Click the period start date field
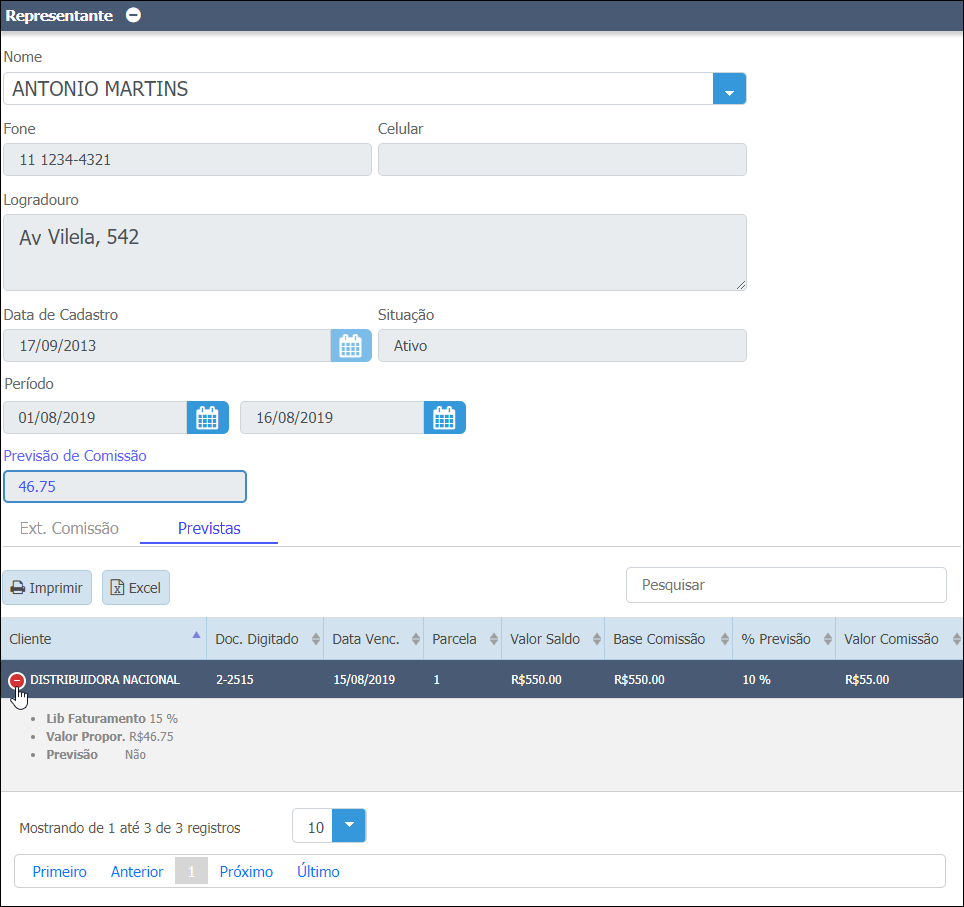 (95, 418)
